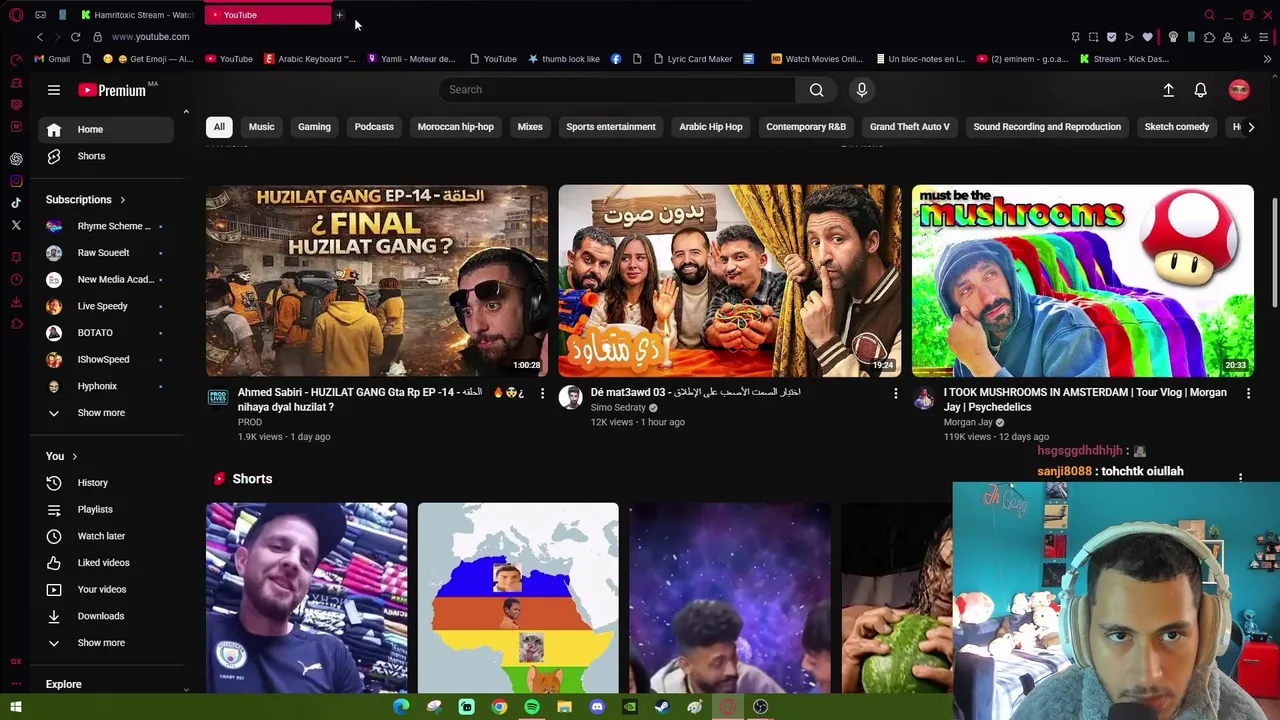Viewport: 1280px width, 720px height.
Task: Open X (Twitter) in the Opera sidebar
Action: pos(16,225)
